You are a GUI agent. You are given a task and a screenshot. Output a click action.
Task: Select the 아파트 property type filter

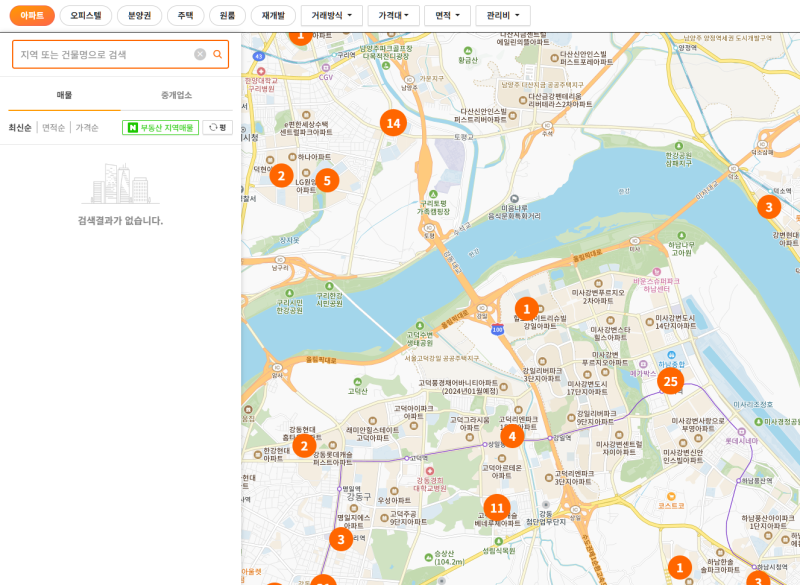32,16
